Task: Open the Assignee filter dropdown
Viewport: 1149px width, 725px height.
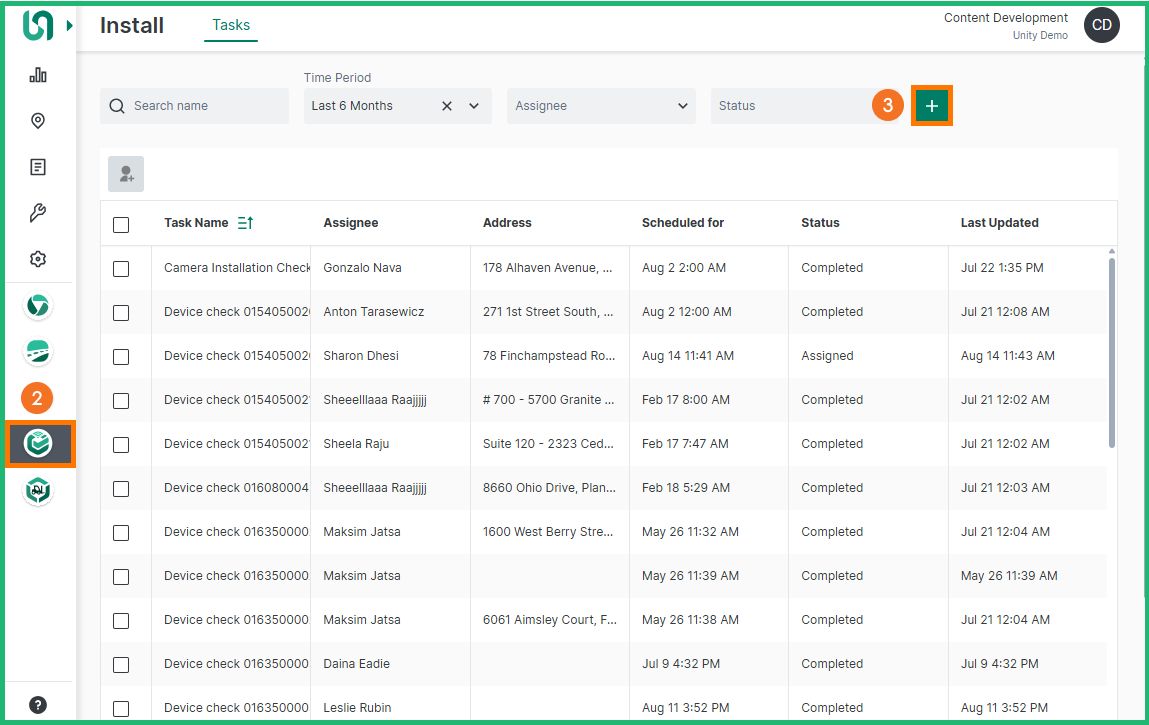Action: tap(600, 106)
